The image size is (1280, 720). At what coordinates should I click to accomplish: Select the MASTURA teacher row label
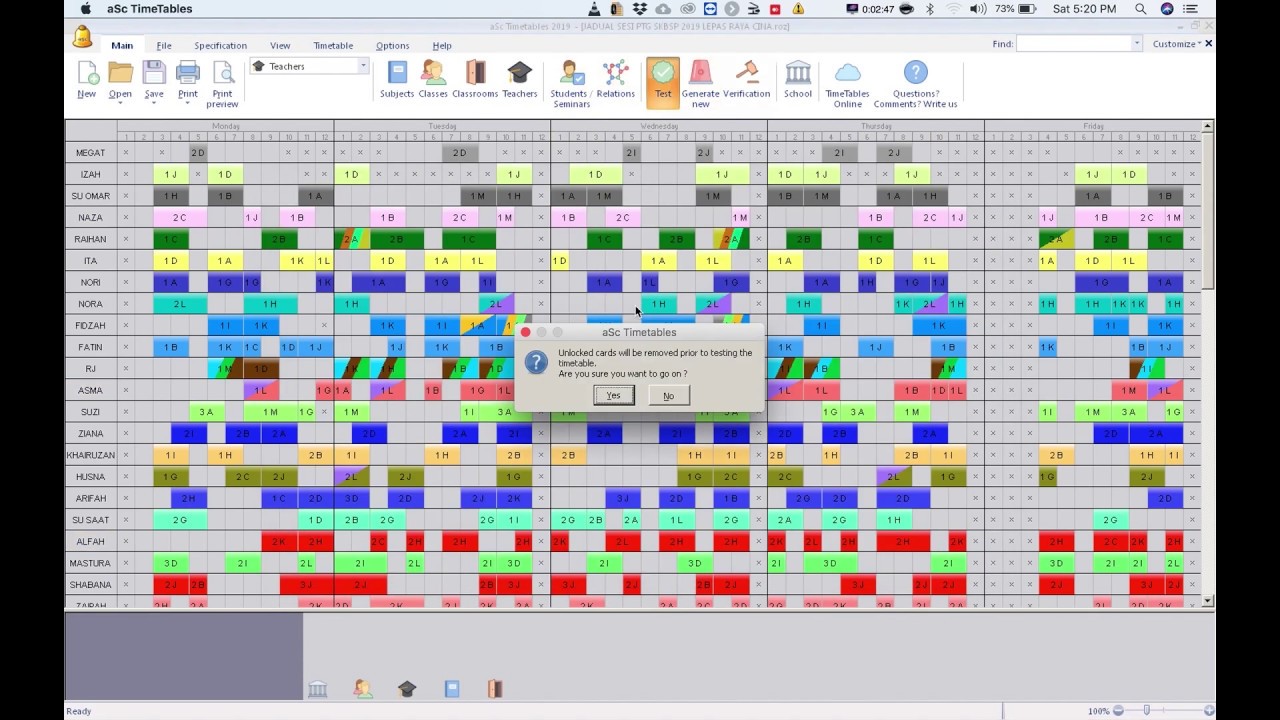91,563
